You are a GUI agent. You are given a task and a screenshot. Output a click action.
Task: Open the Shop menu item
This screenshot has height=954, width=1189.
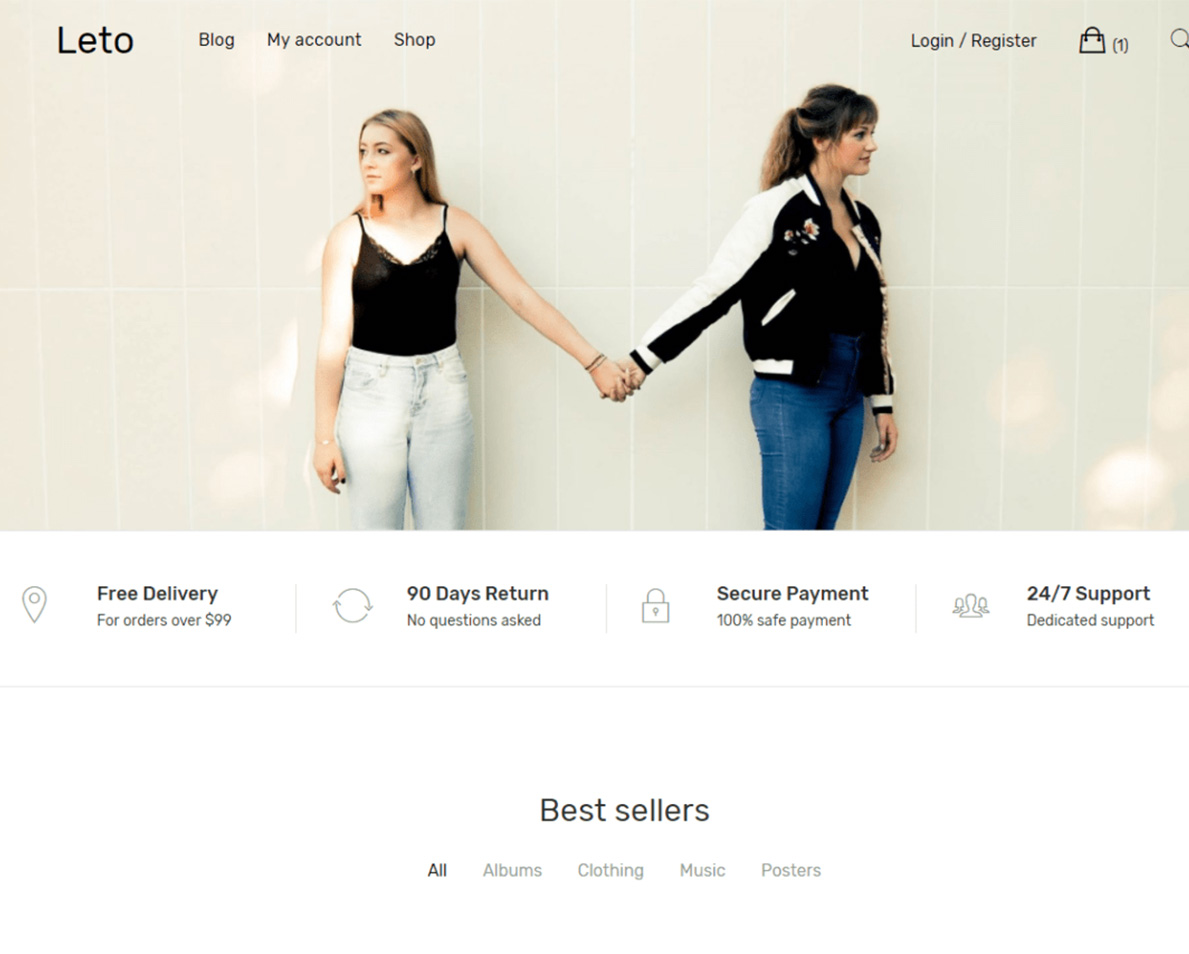coord(414,39)
